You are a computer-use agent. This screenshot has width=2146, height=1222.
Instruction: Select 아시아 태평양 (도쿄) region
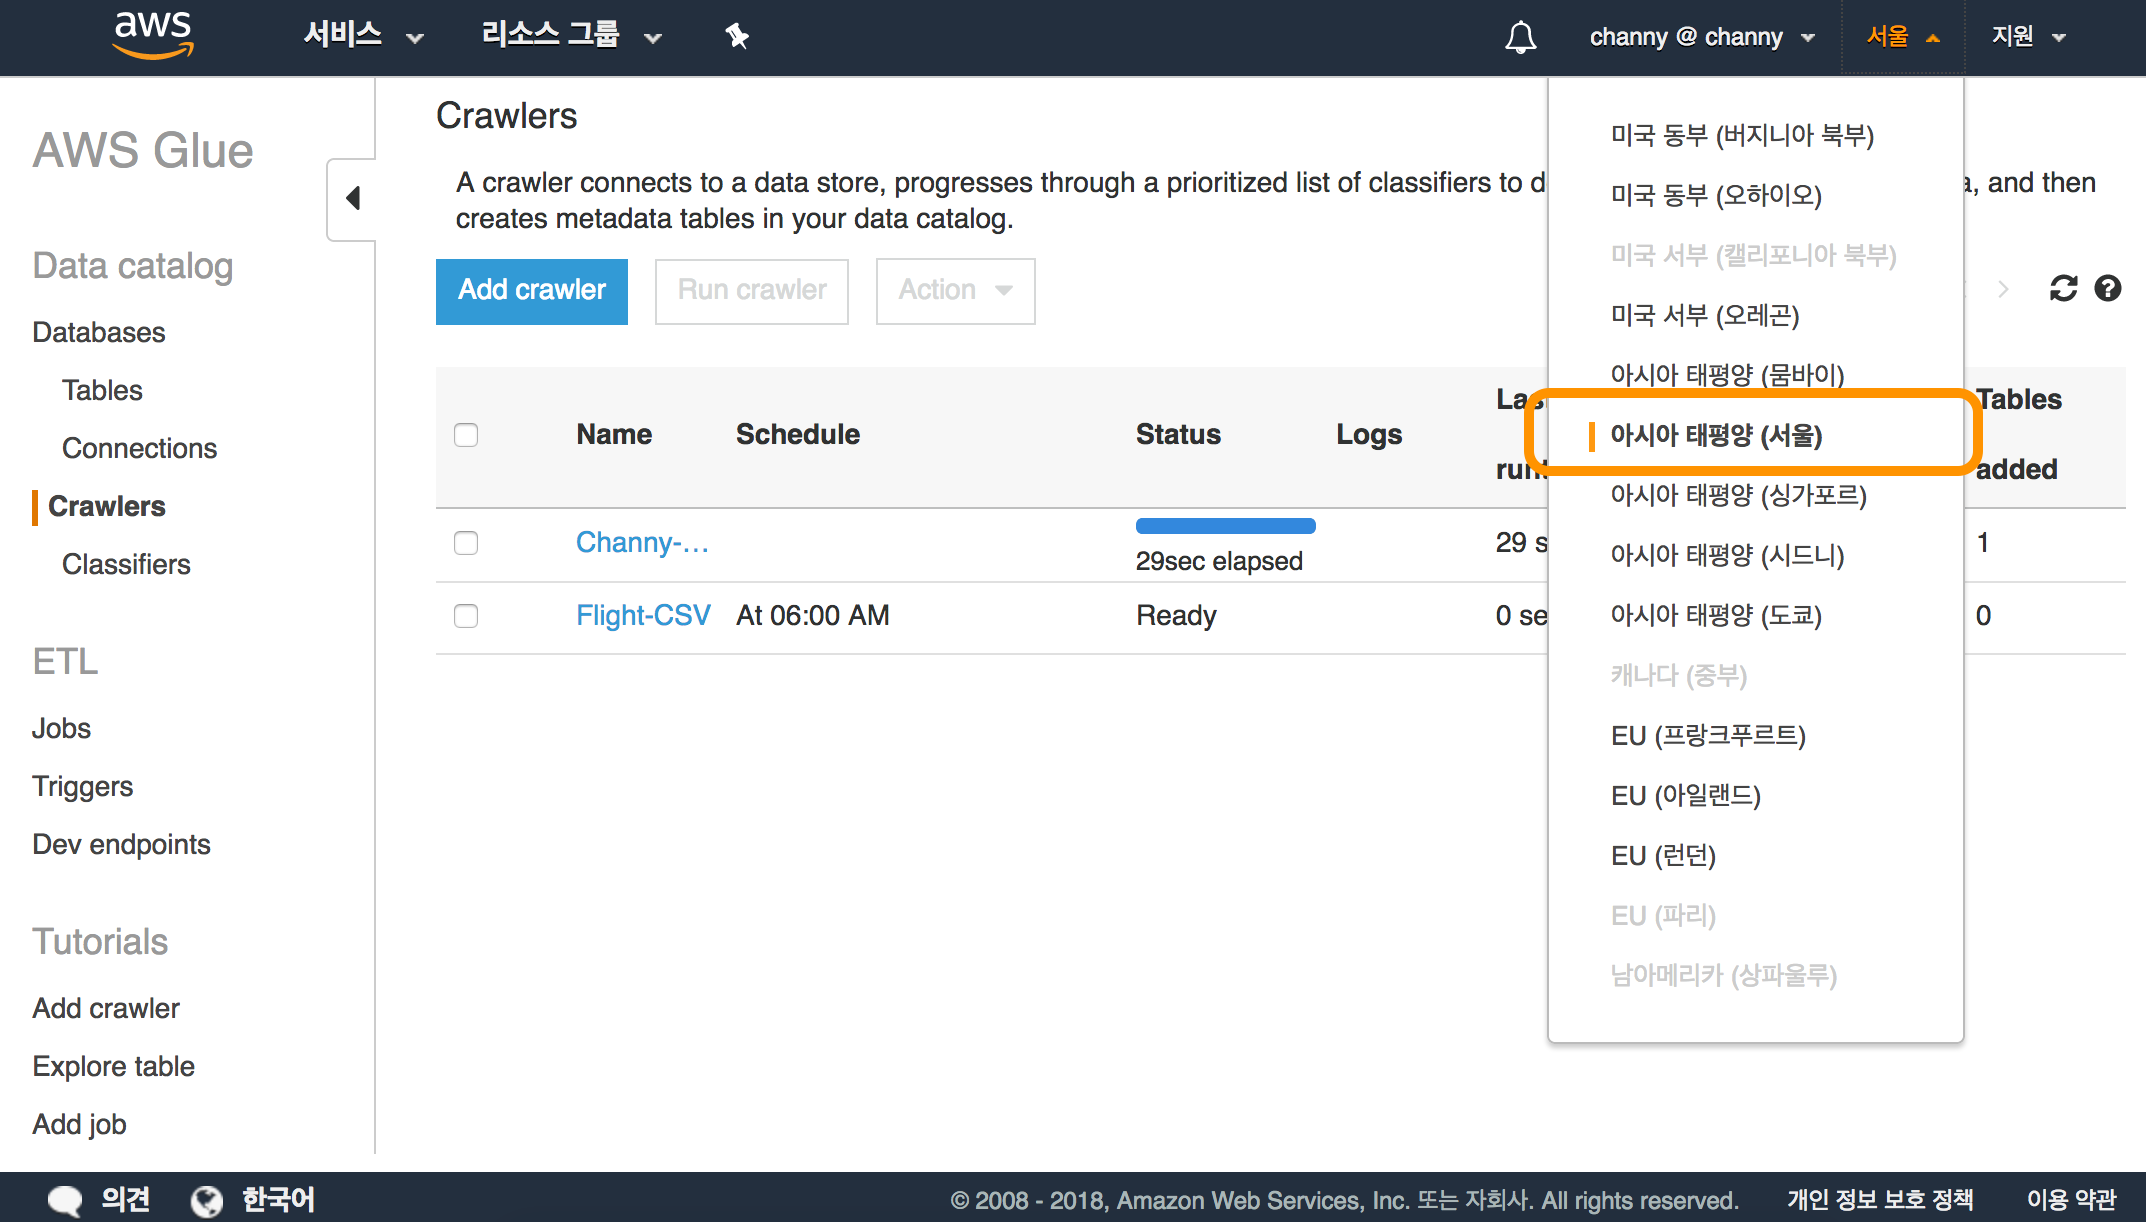pyautogui.click(x=1716, y=615)
